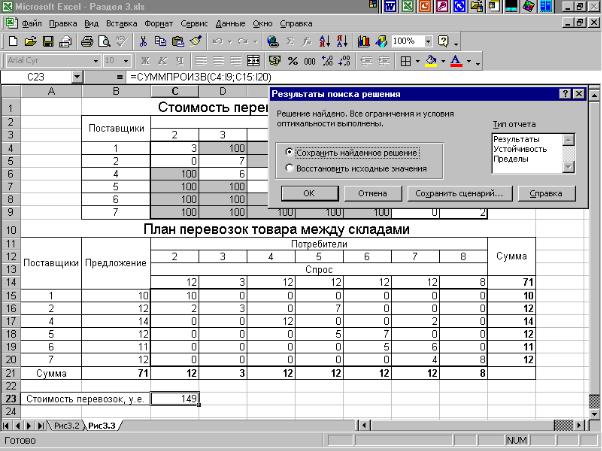Click Merge and Center icon
This screenshot has height=451, width=602.
tap(253, 61)
